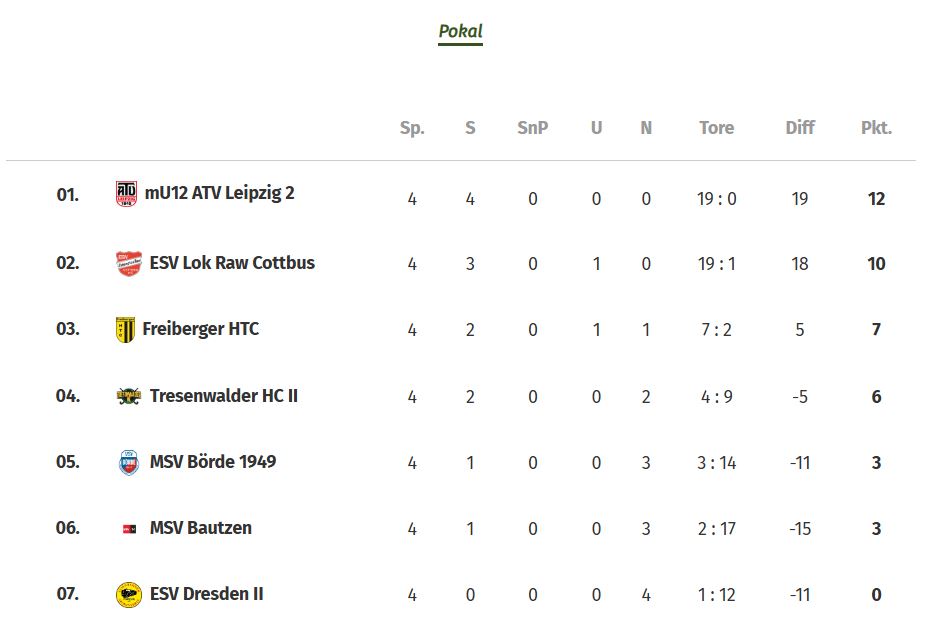Click the Tore column header
Image resolution: width=936 pixels, height=638 pixels.
coord(716,128)
